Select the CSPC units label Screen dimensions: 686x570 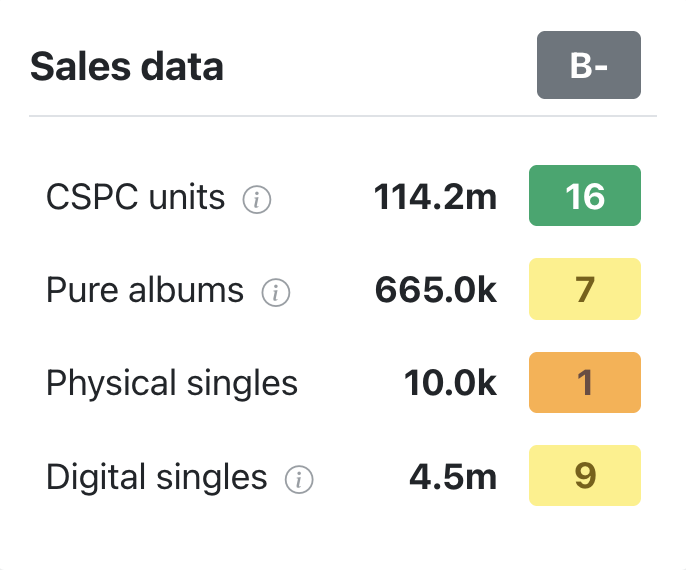pyautogui.click(x=136, y=197)
